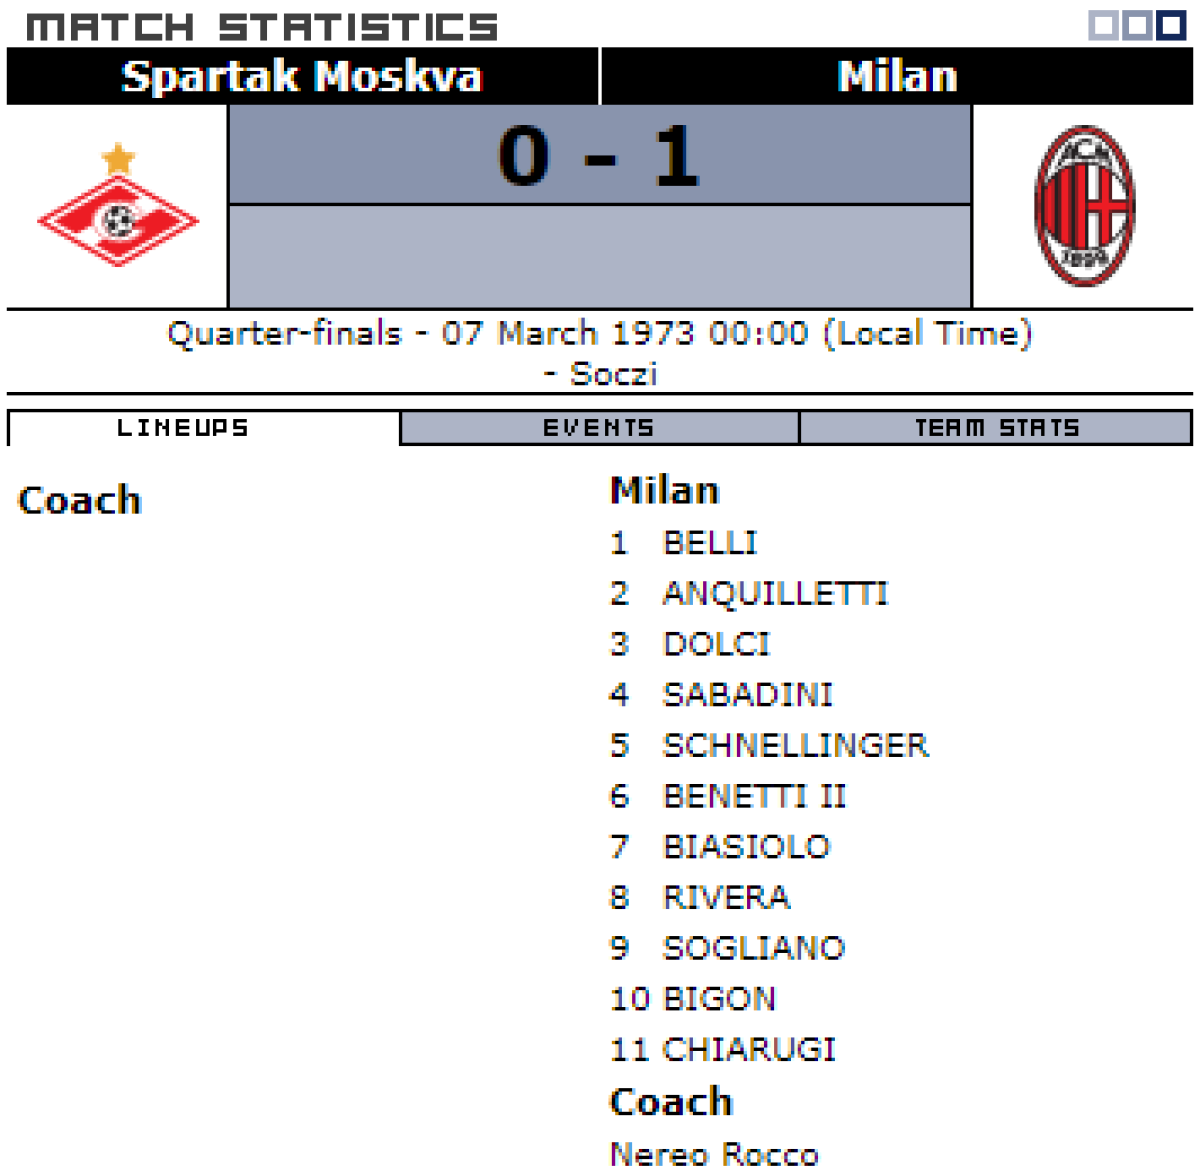Select the middle square icon in header
Viewport: 1200px width, 1176px height.
point(1137,25)
